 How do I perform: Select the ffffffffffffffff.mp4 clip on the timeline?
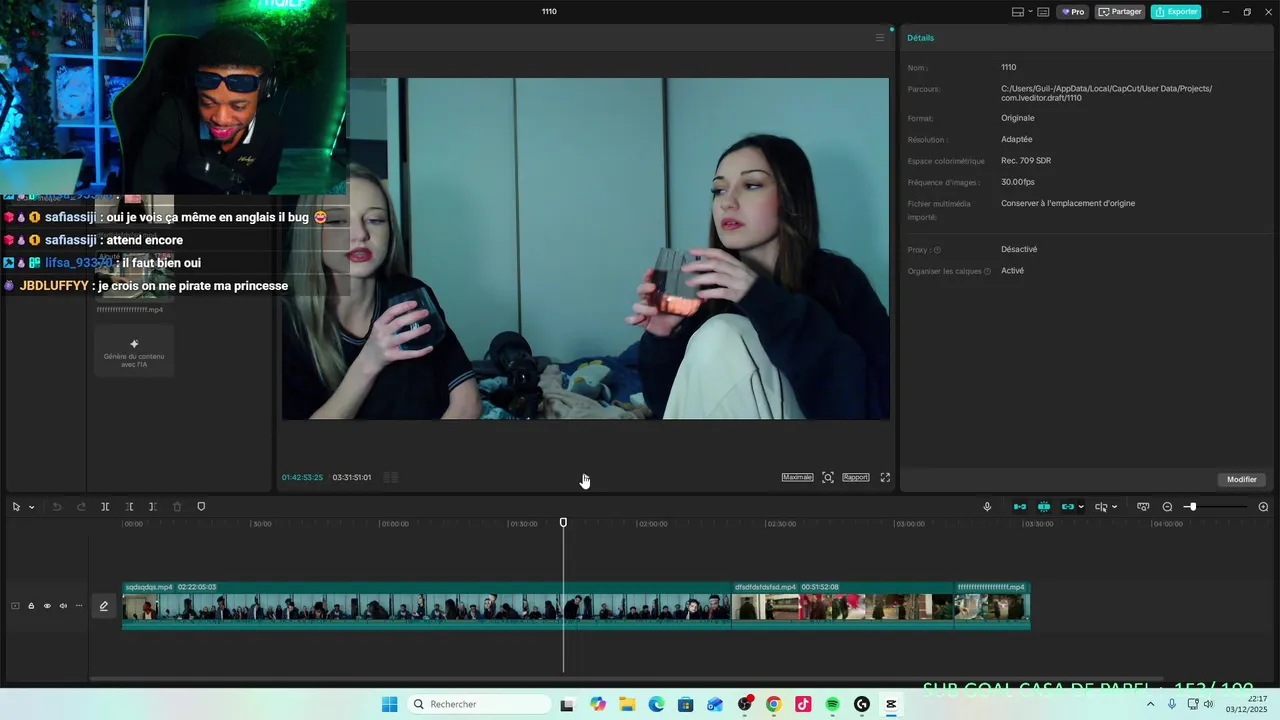992,606
